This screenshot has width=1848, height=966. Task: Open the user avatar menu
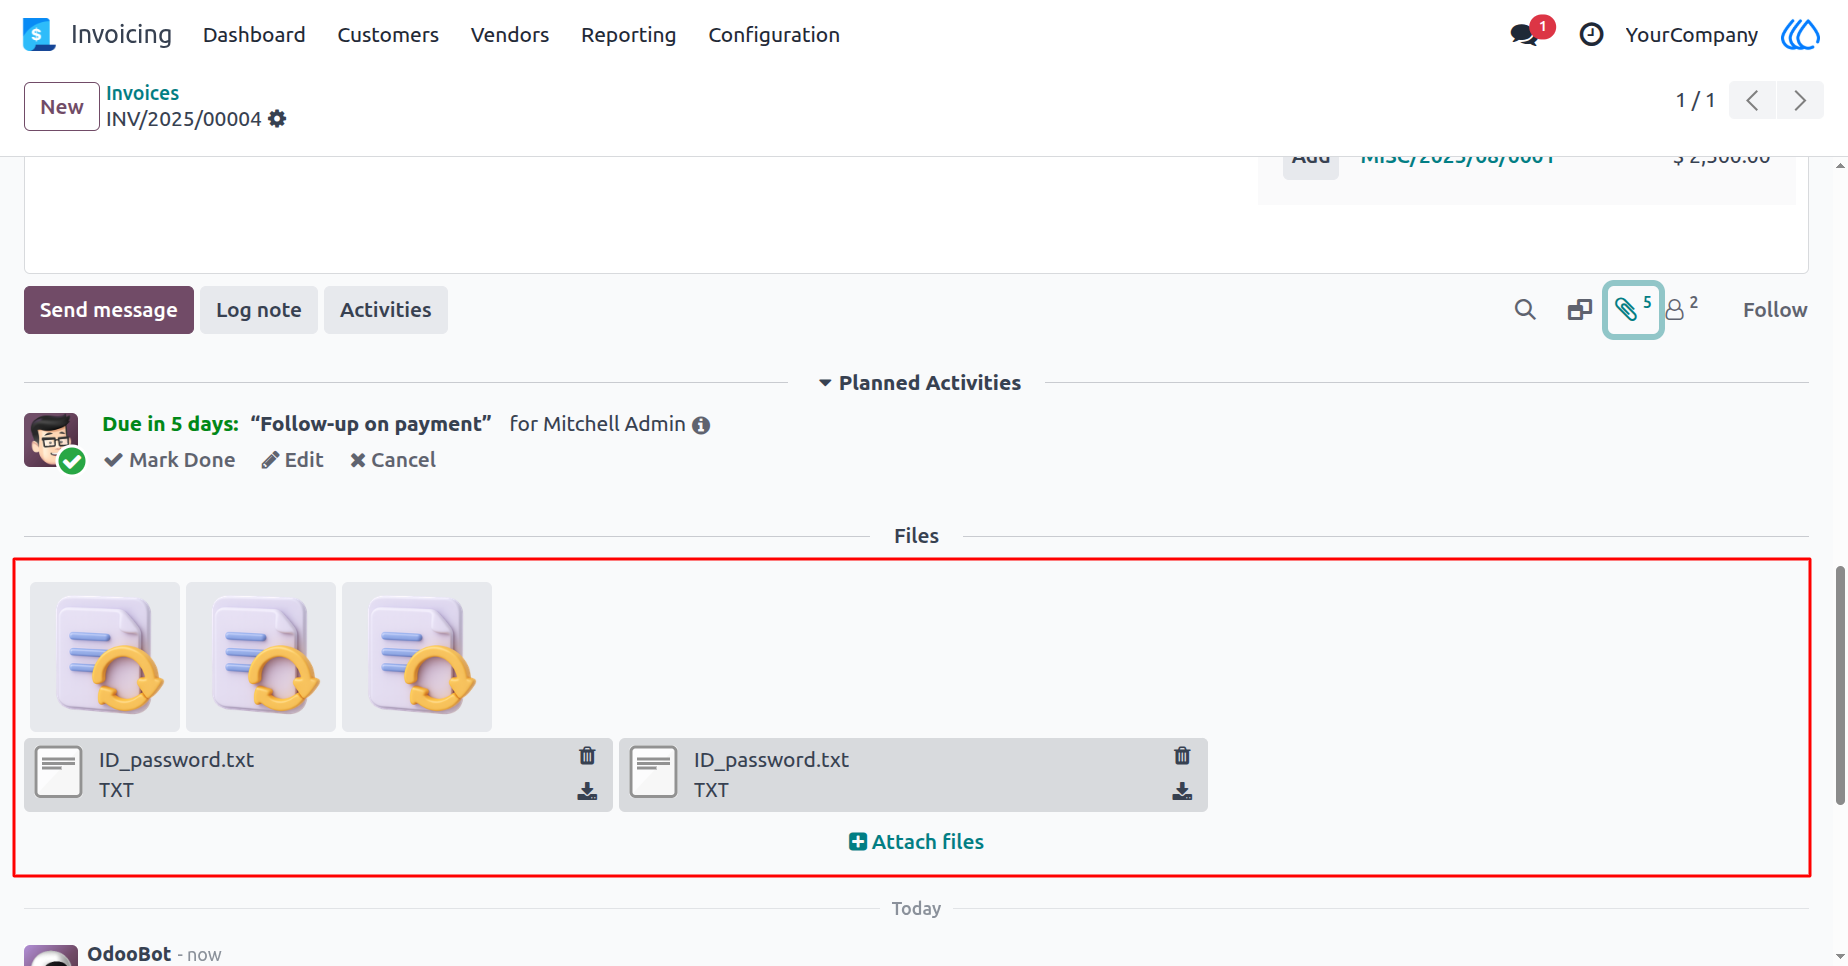point(1800,35)
